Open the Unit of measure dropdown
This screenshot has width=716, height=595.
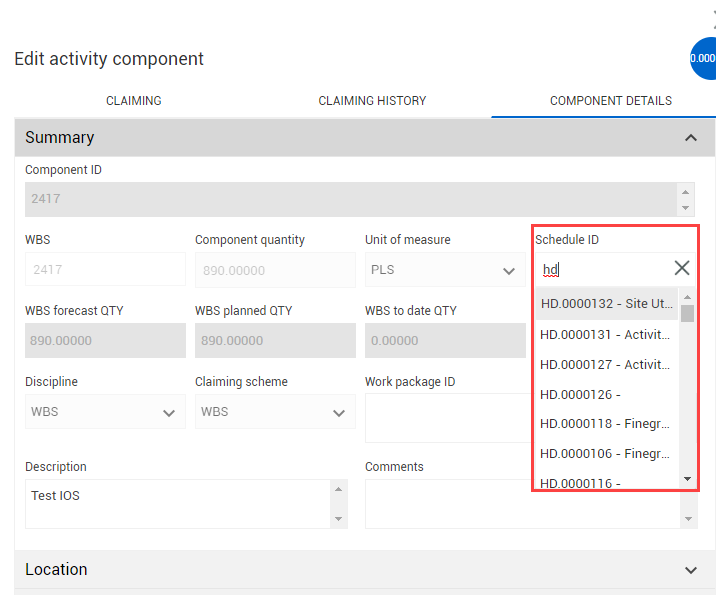444,270
